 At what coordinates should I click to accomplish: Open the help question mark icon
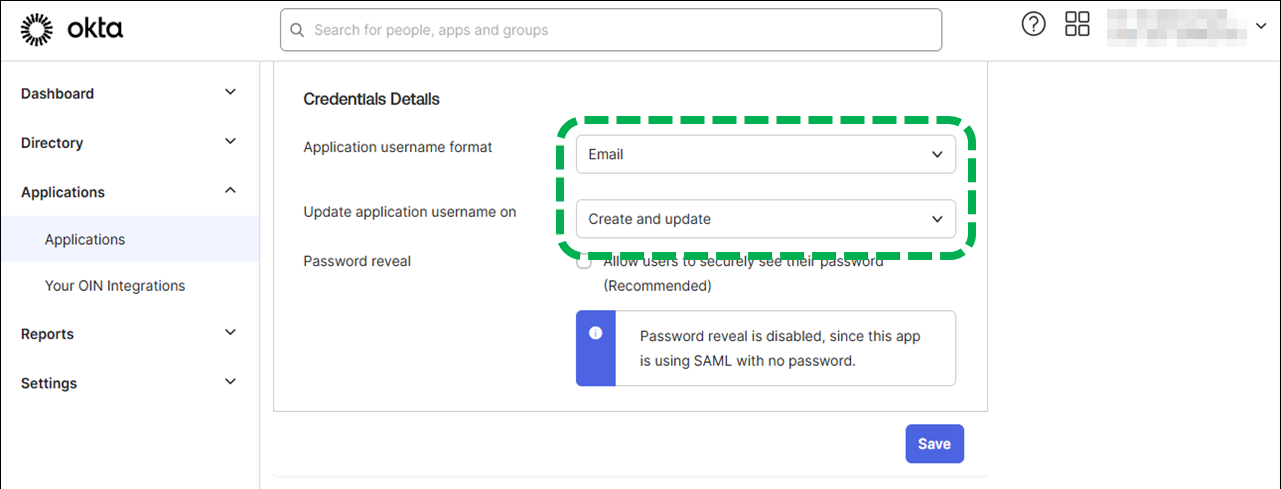[x=1033, y=25]
